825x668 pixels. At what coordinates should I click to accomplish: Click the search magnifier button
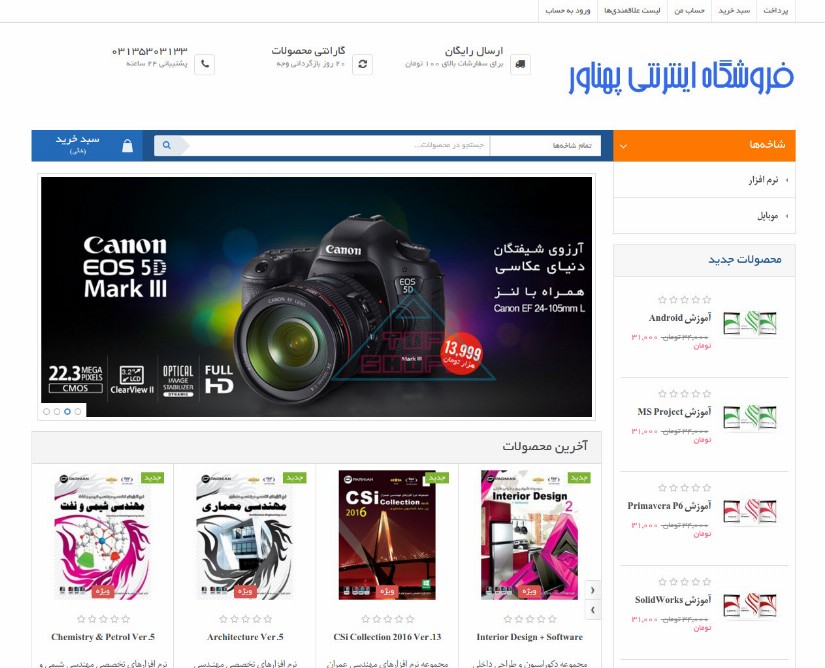point(167,145)
